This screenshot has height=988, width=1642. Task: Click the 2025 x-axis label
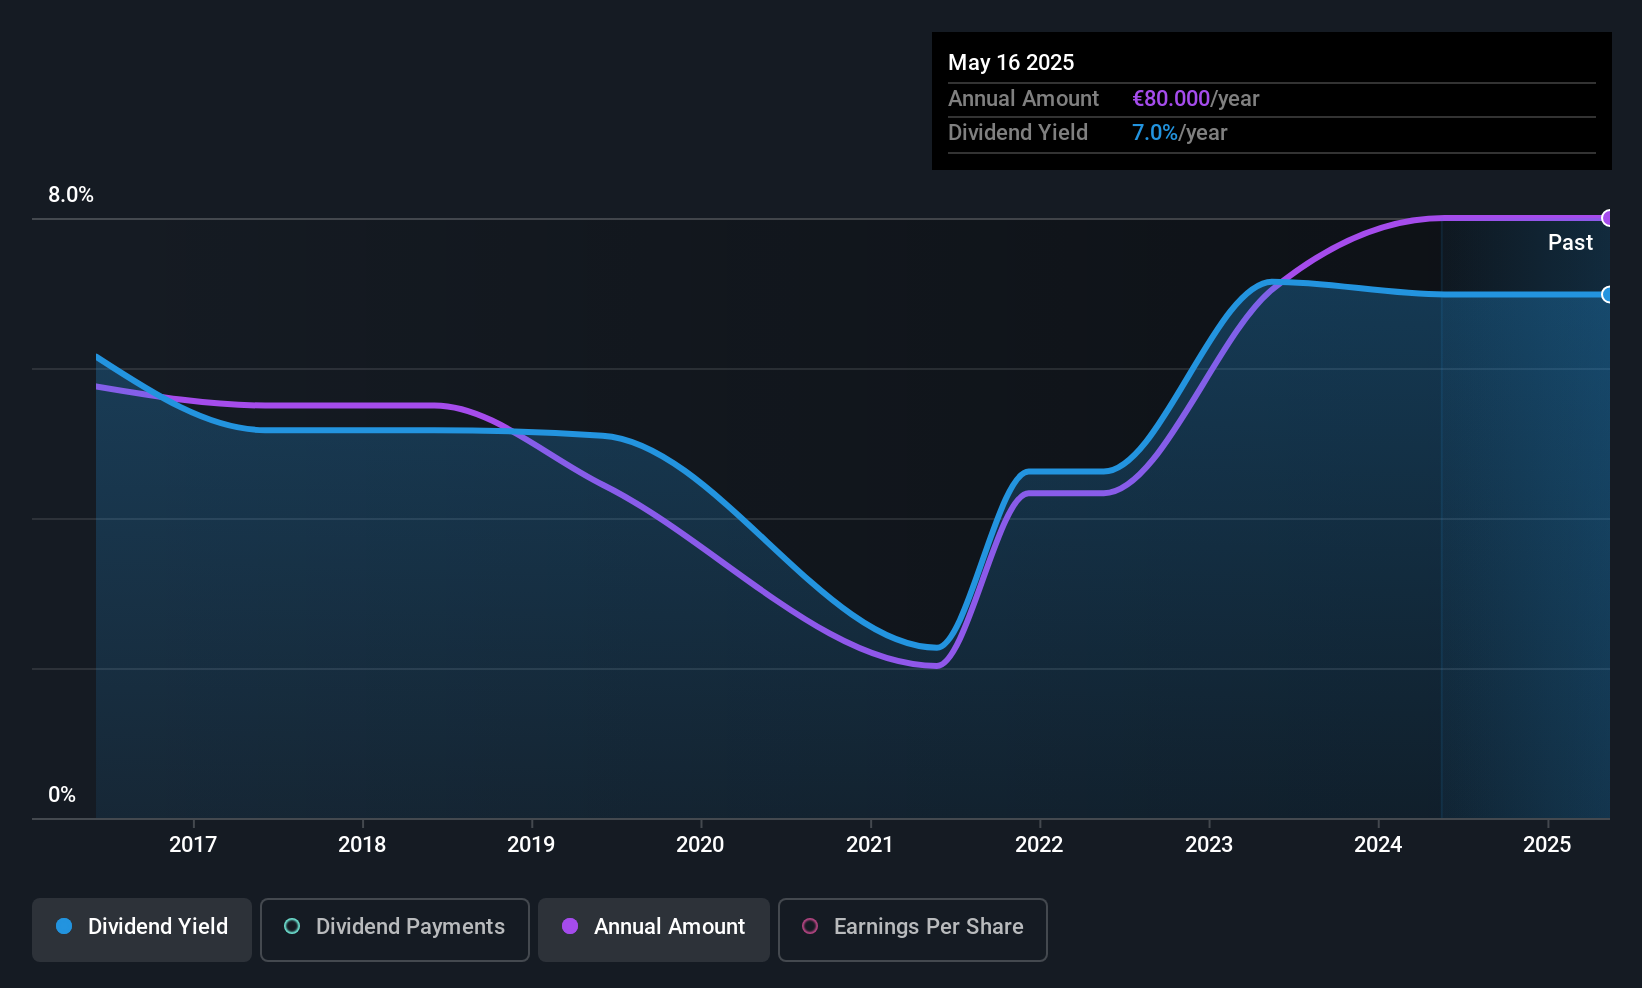pyautogui.click(x=1547, y=844)
